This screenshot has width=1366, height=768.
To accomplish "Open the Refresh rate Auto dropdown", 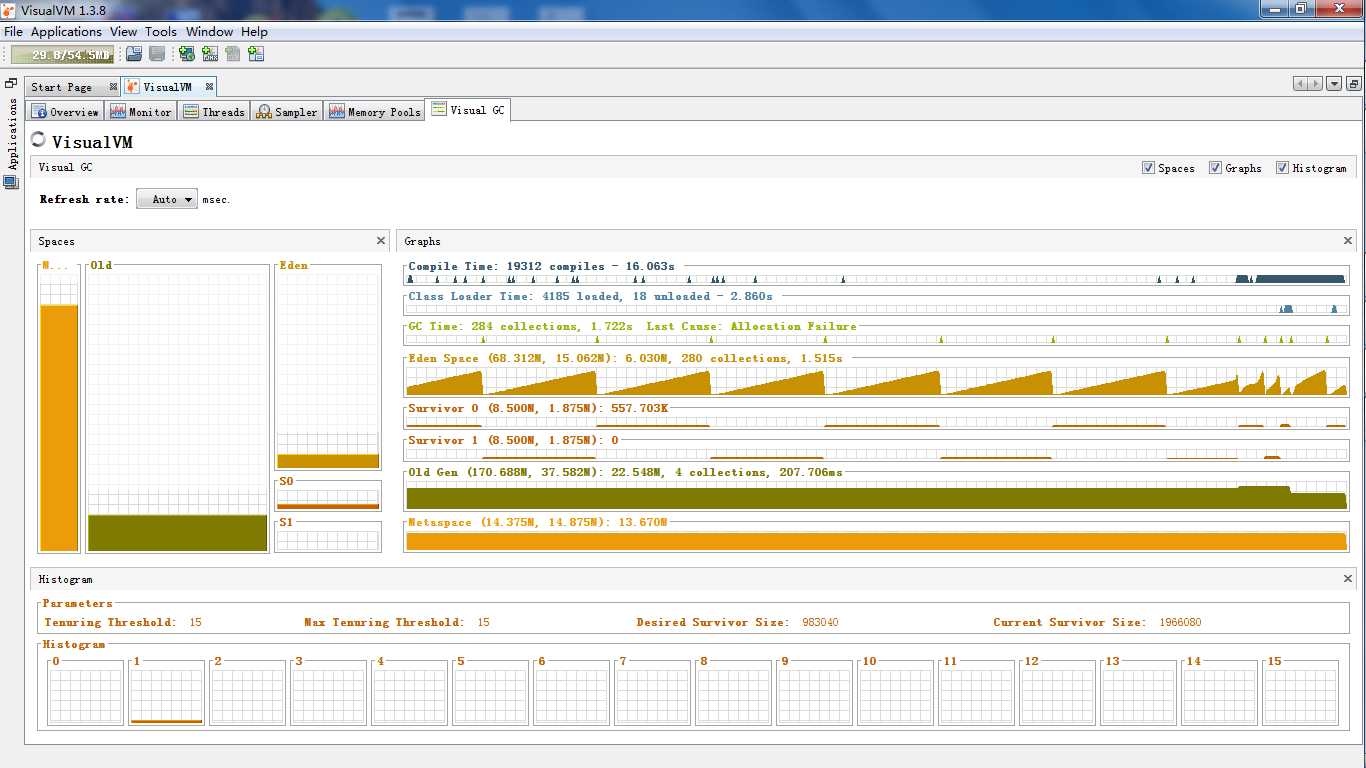I will coord(167,199).
